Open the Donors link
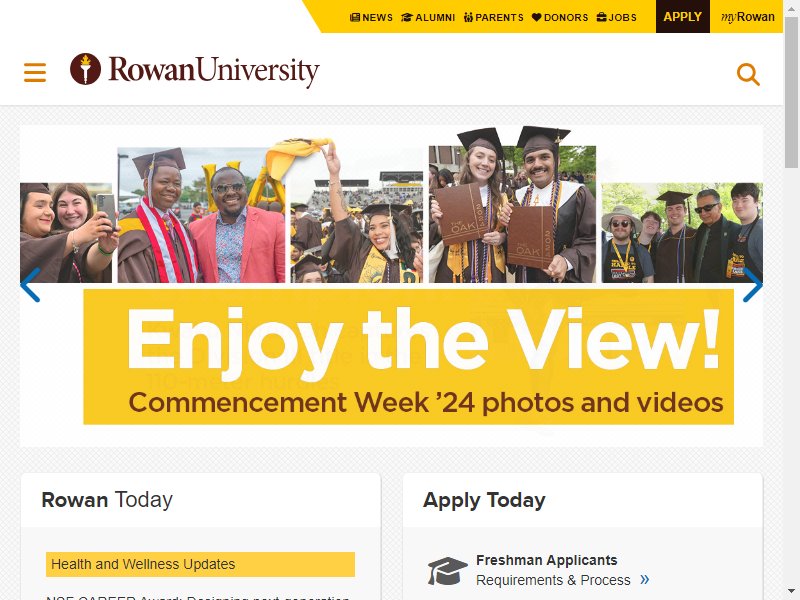 point(560,17)
